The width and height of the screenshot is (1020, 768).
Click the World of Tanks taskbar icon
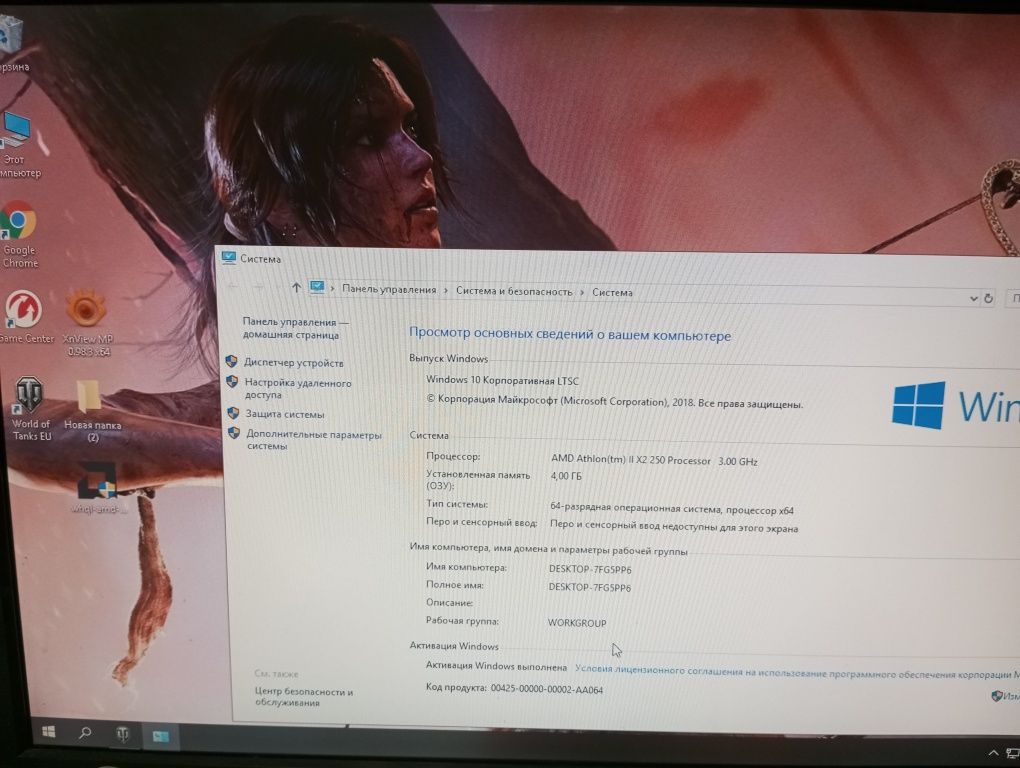pyautogui.click(x=122, y=734)
